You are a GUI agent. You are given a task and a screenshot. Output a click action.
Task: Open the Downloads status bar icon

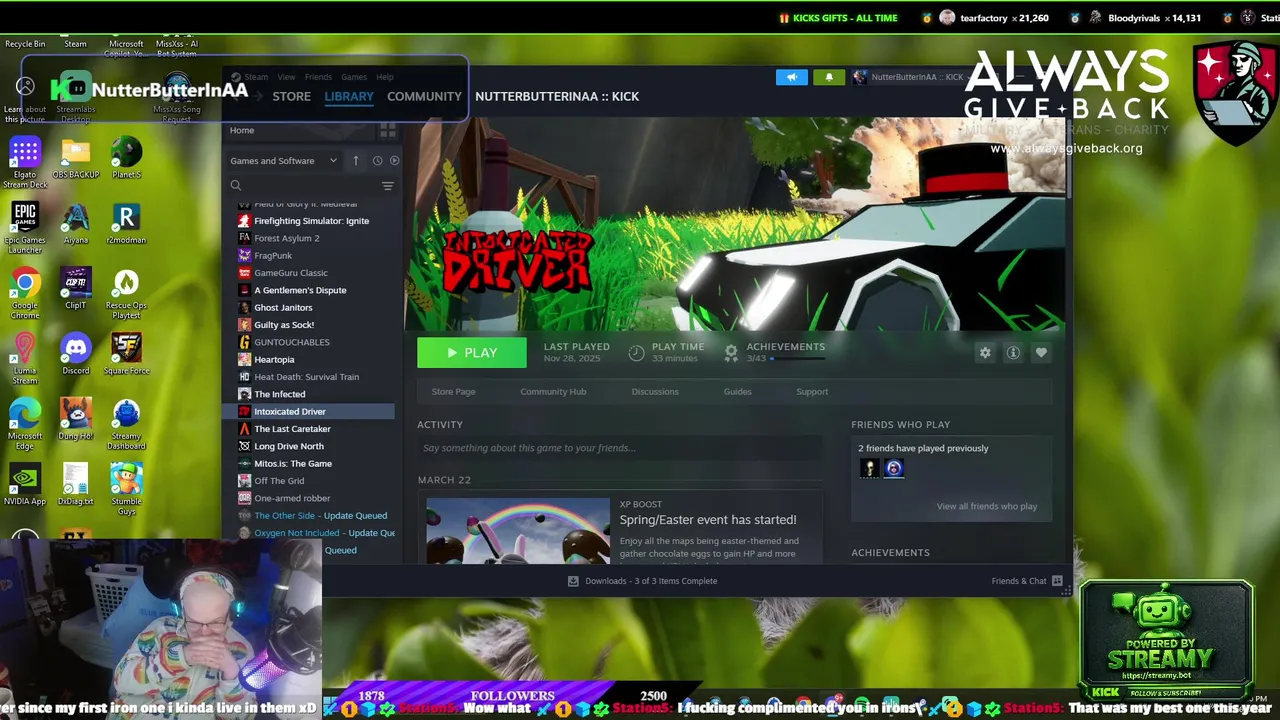click(x=573, y=581)
